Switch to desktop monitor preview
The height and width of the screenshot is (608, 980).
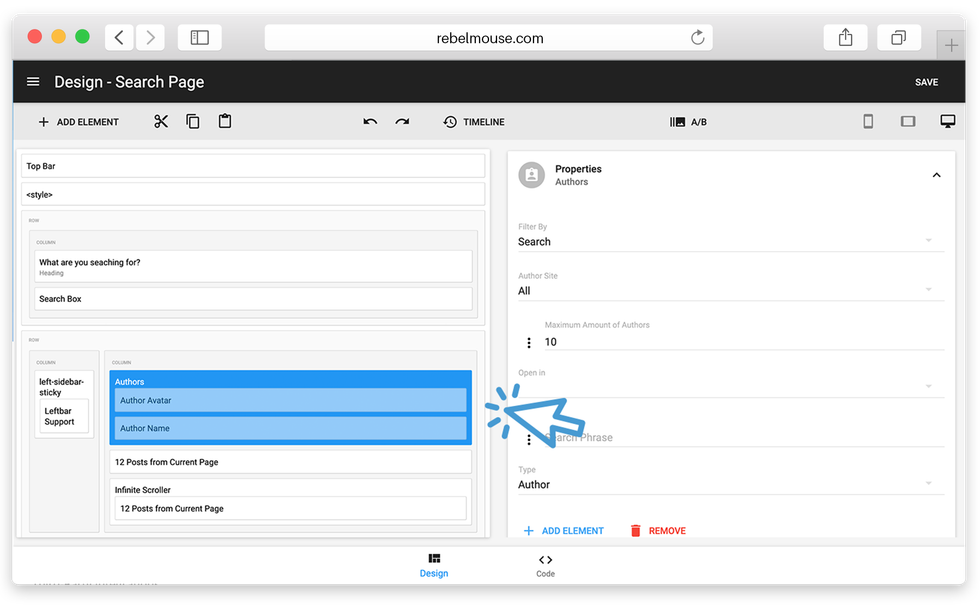947,122
